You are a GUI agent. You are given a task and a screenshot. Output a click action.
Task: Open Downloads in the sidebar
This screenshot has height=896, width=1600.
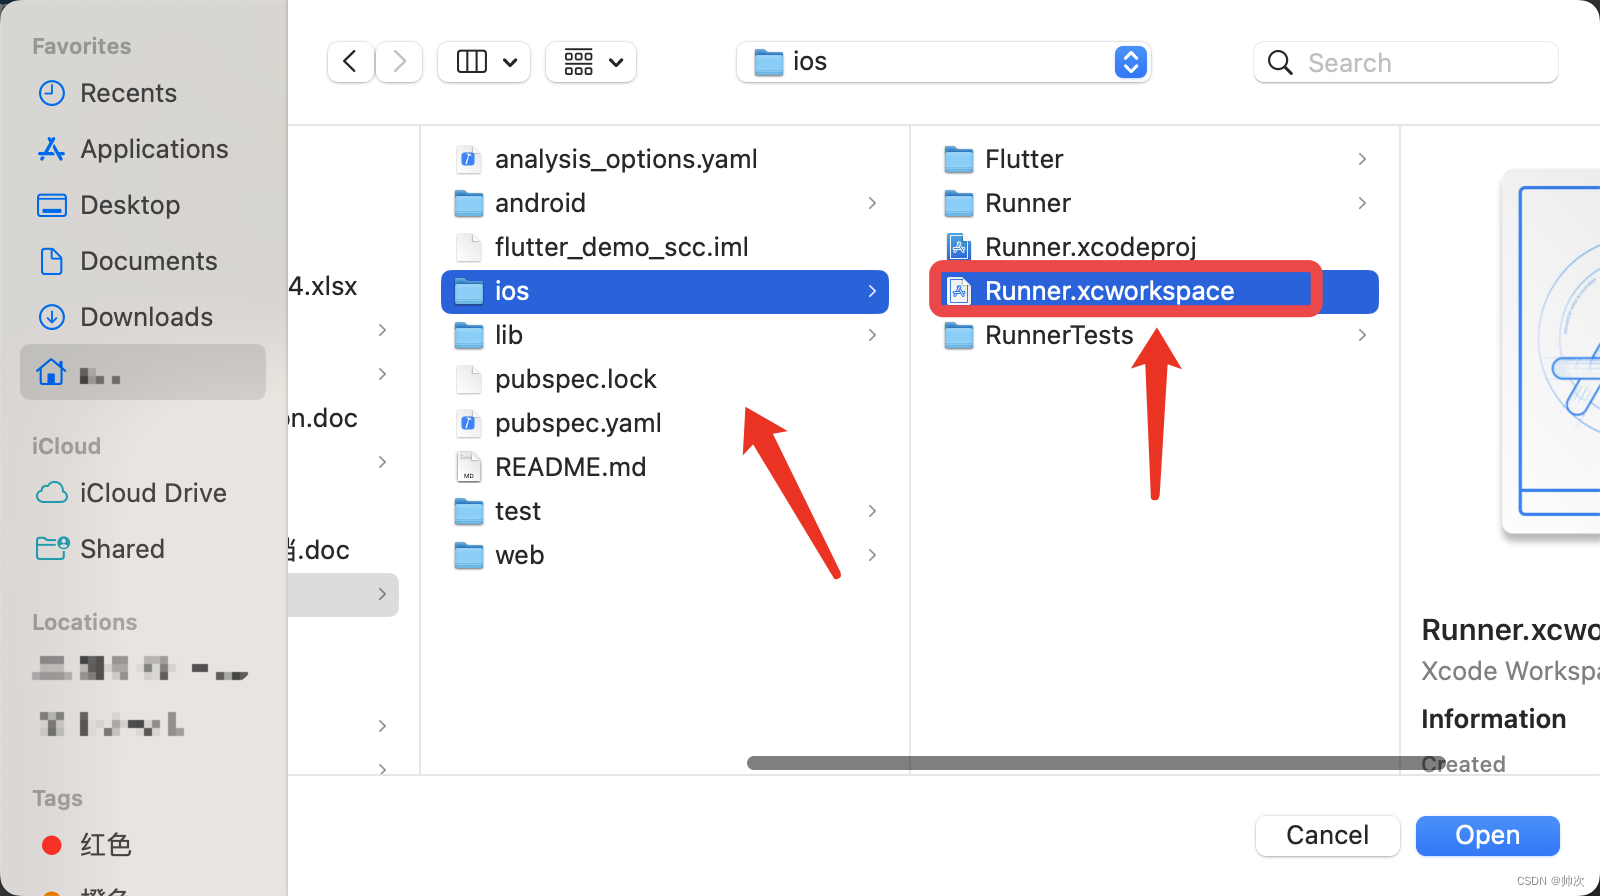click(143, 317)
